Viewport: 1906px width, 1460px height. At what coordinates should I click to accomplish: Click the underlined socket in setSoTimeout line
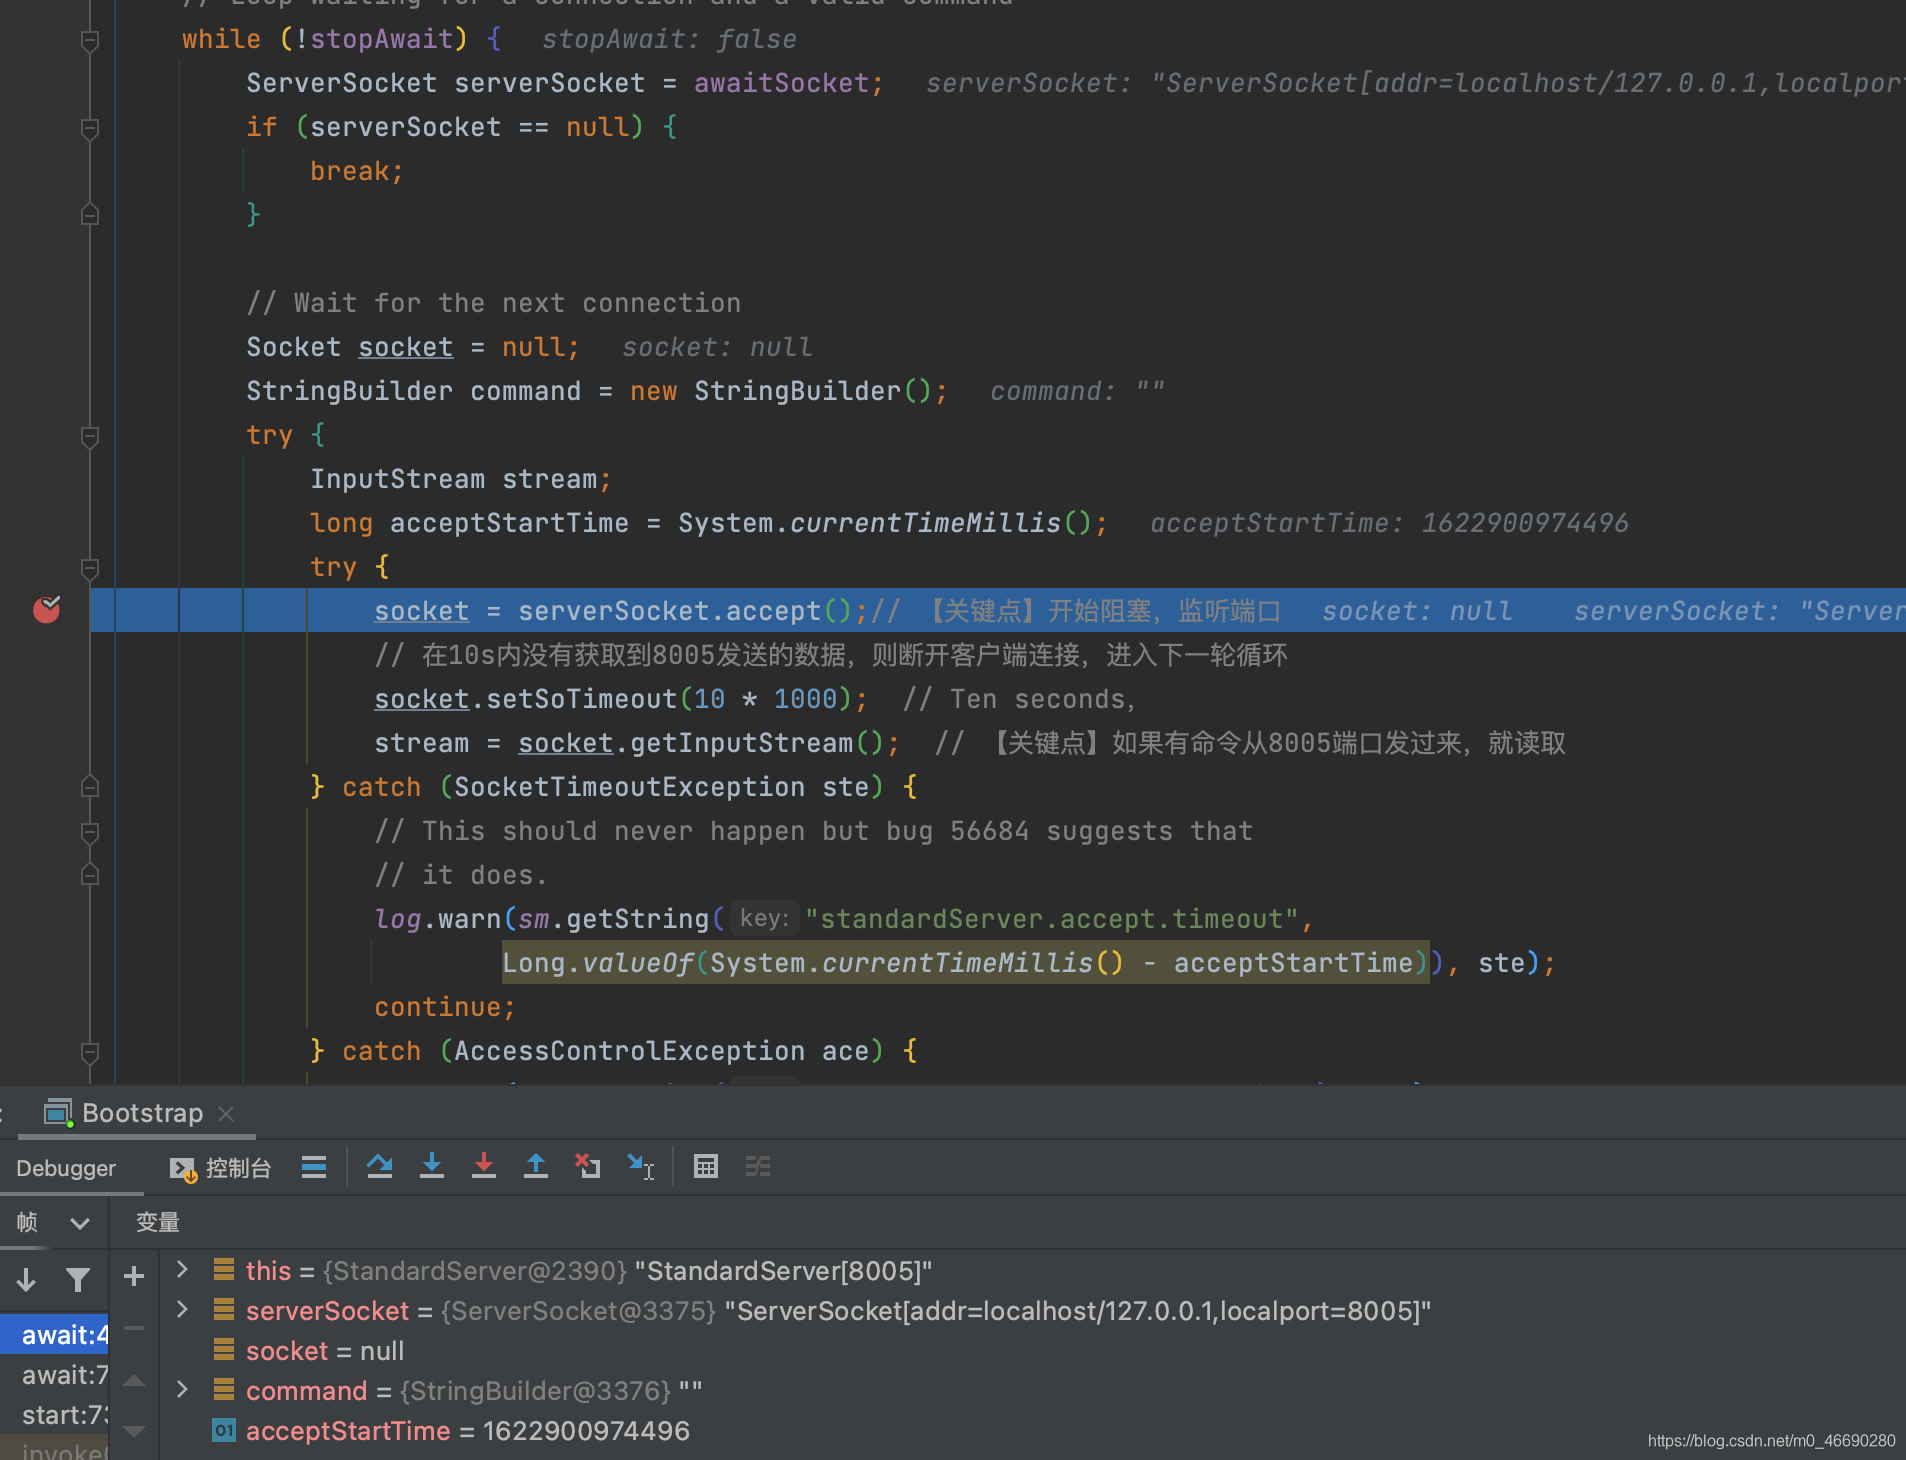point(421,699)
